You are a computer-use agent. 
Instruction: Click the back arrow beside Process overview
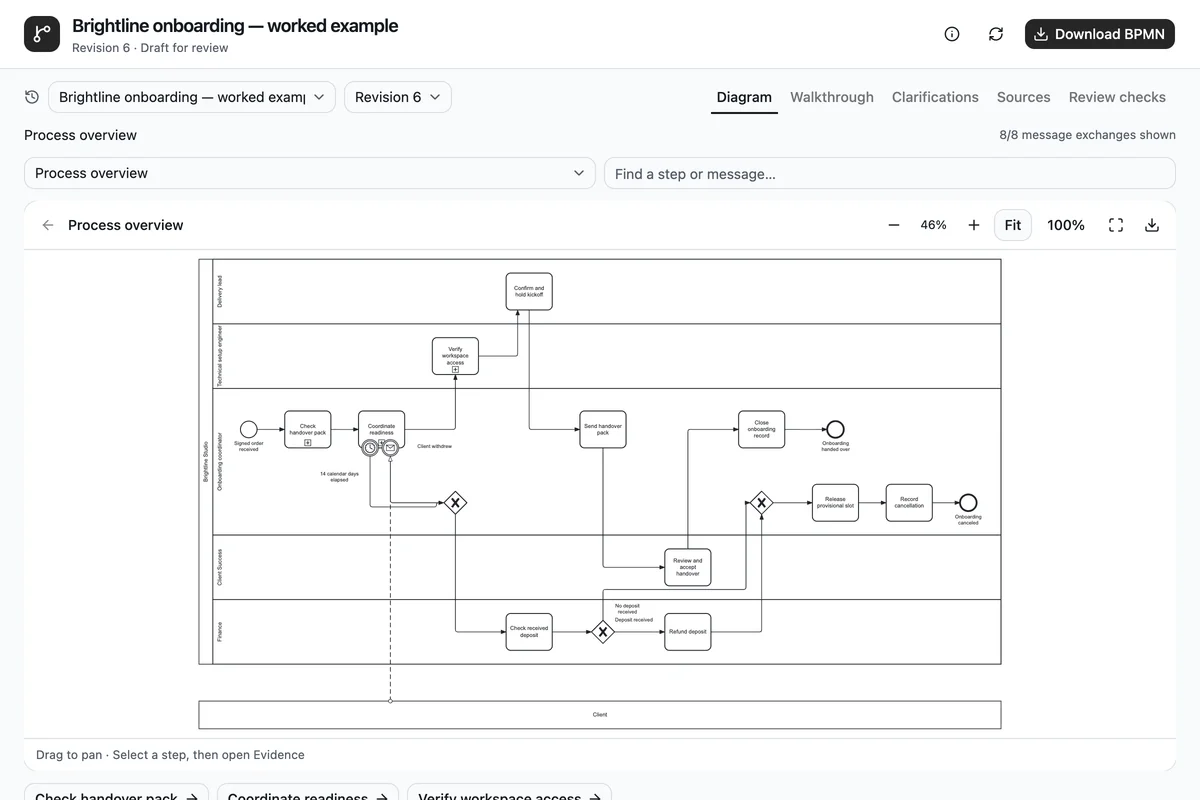(48, 225)
